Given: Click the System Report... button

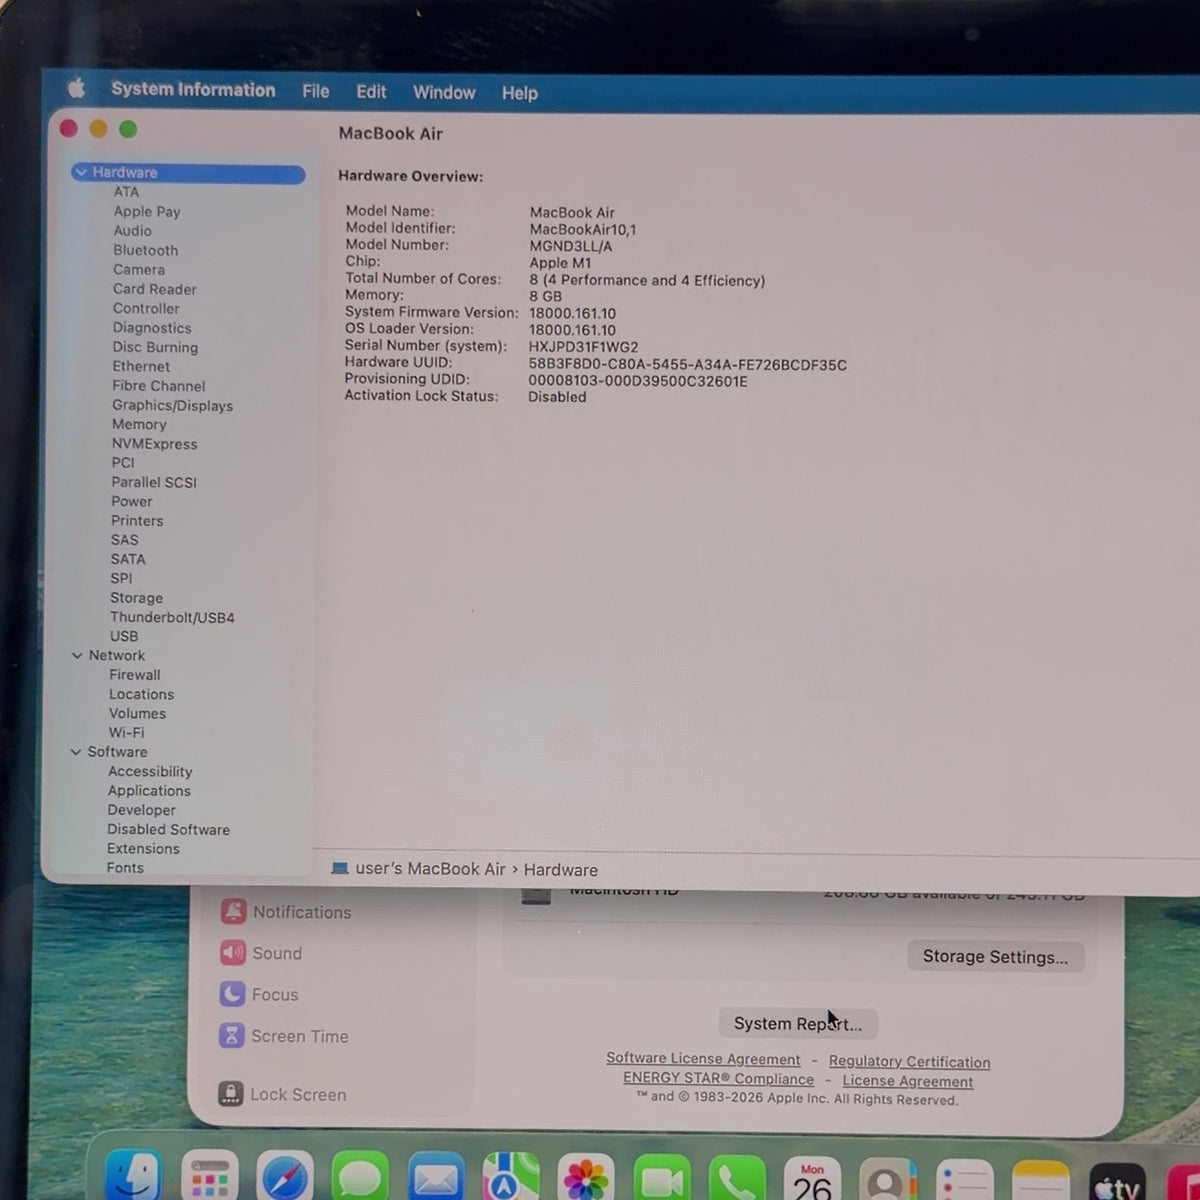Looking at the screenshot, I should point(798,1023).
